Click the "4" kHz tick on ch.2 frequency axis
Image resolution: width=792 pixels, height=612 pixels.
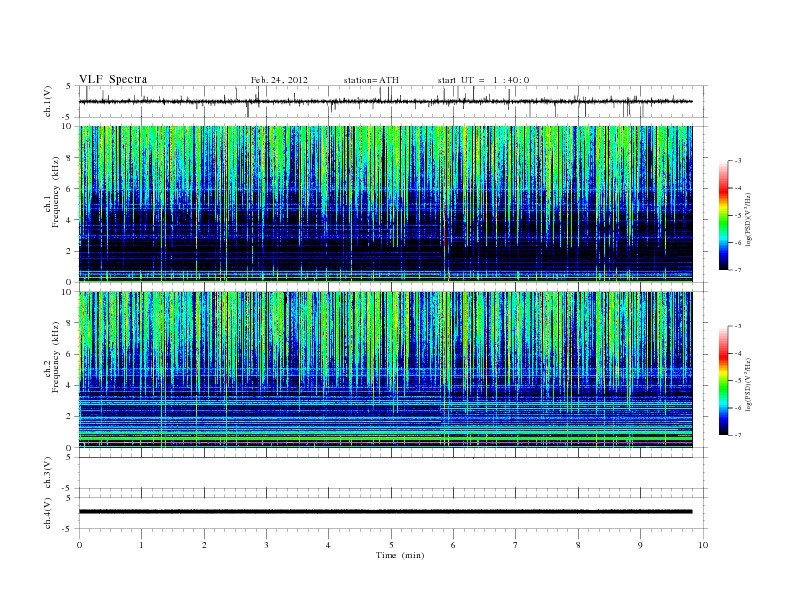[x=69, y=386]
